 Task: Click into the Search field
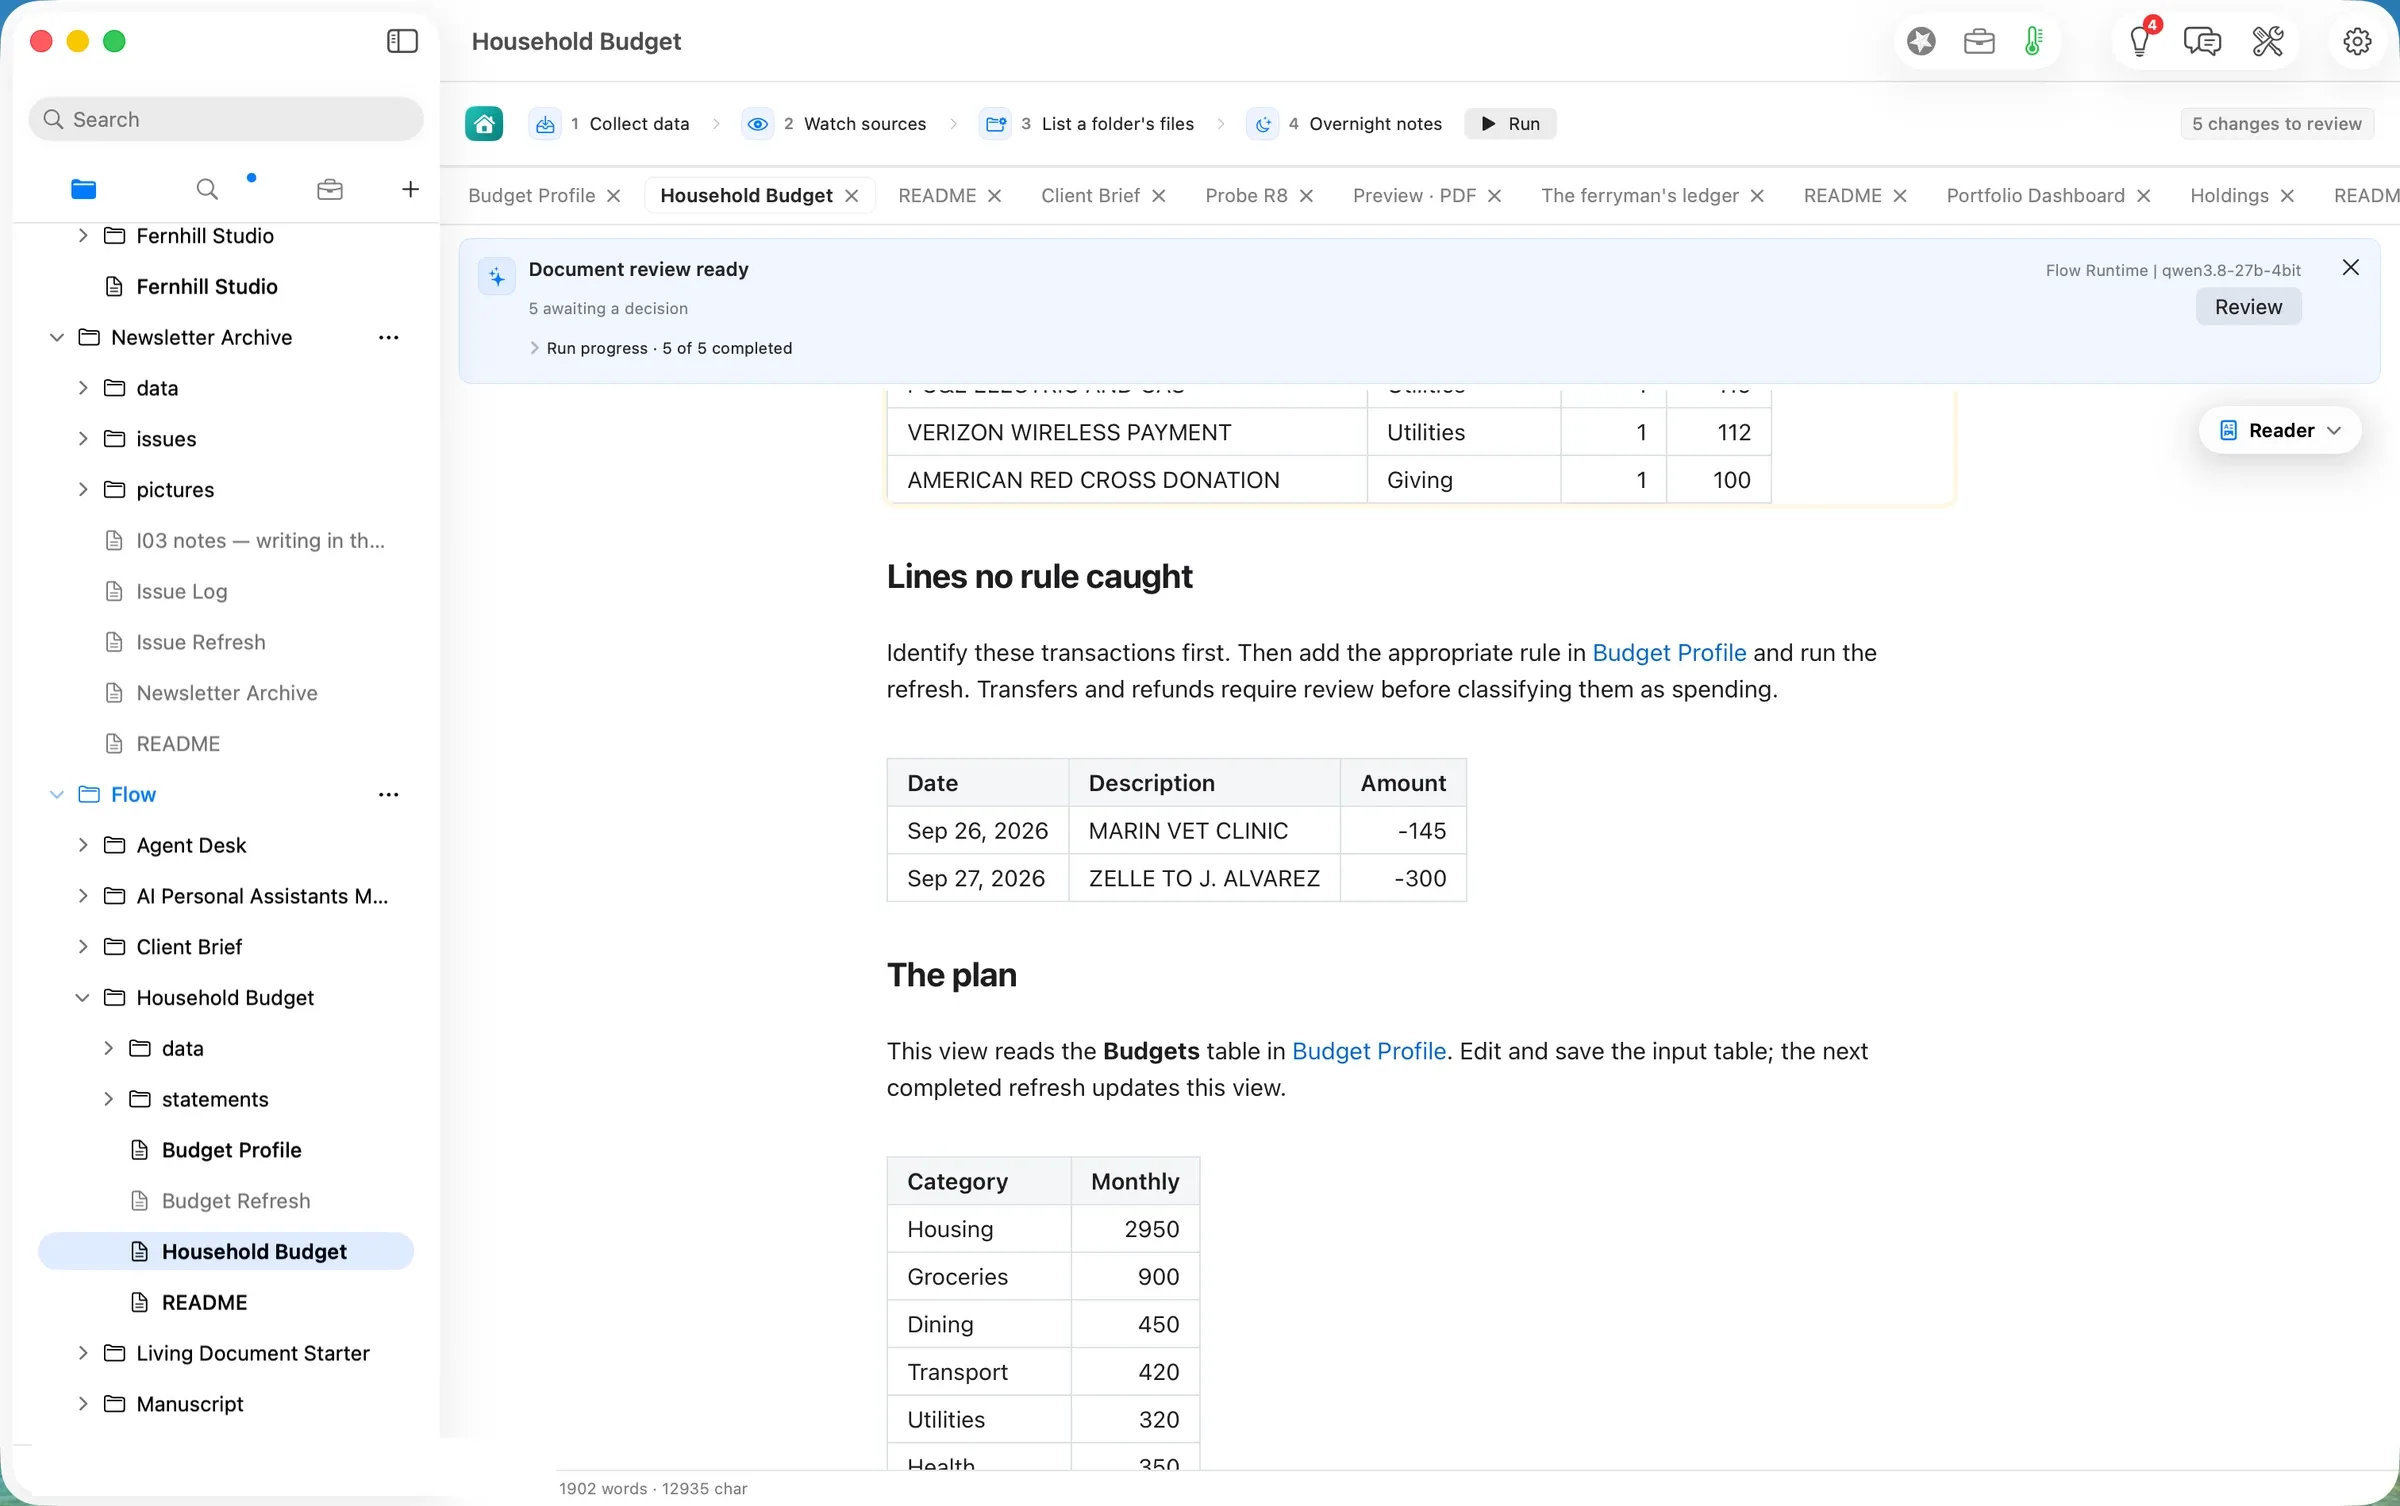pyautogui.click(x=226, y=120)
